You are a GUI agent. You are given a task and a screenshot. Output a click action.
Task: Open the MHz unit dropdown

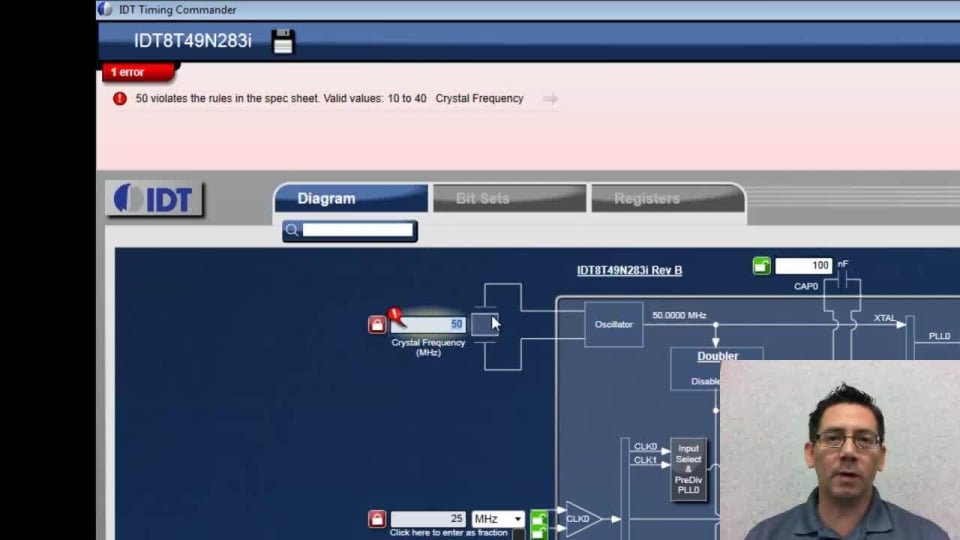pos(498,519)
